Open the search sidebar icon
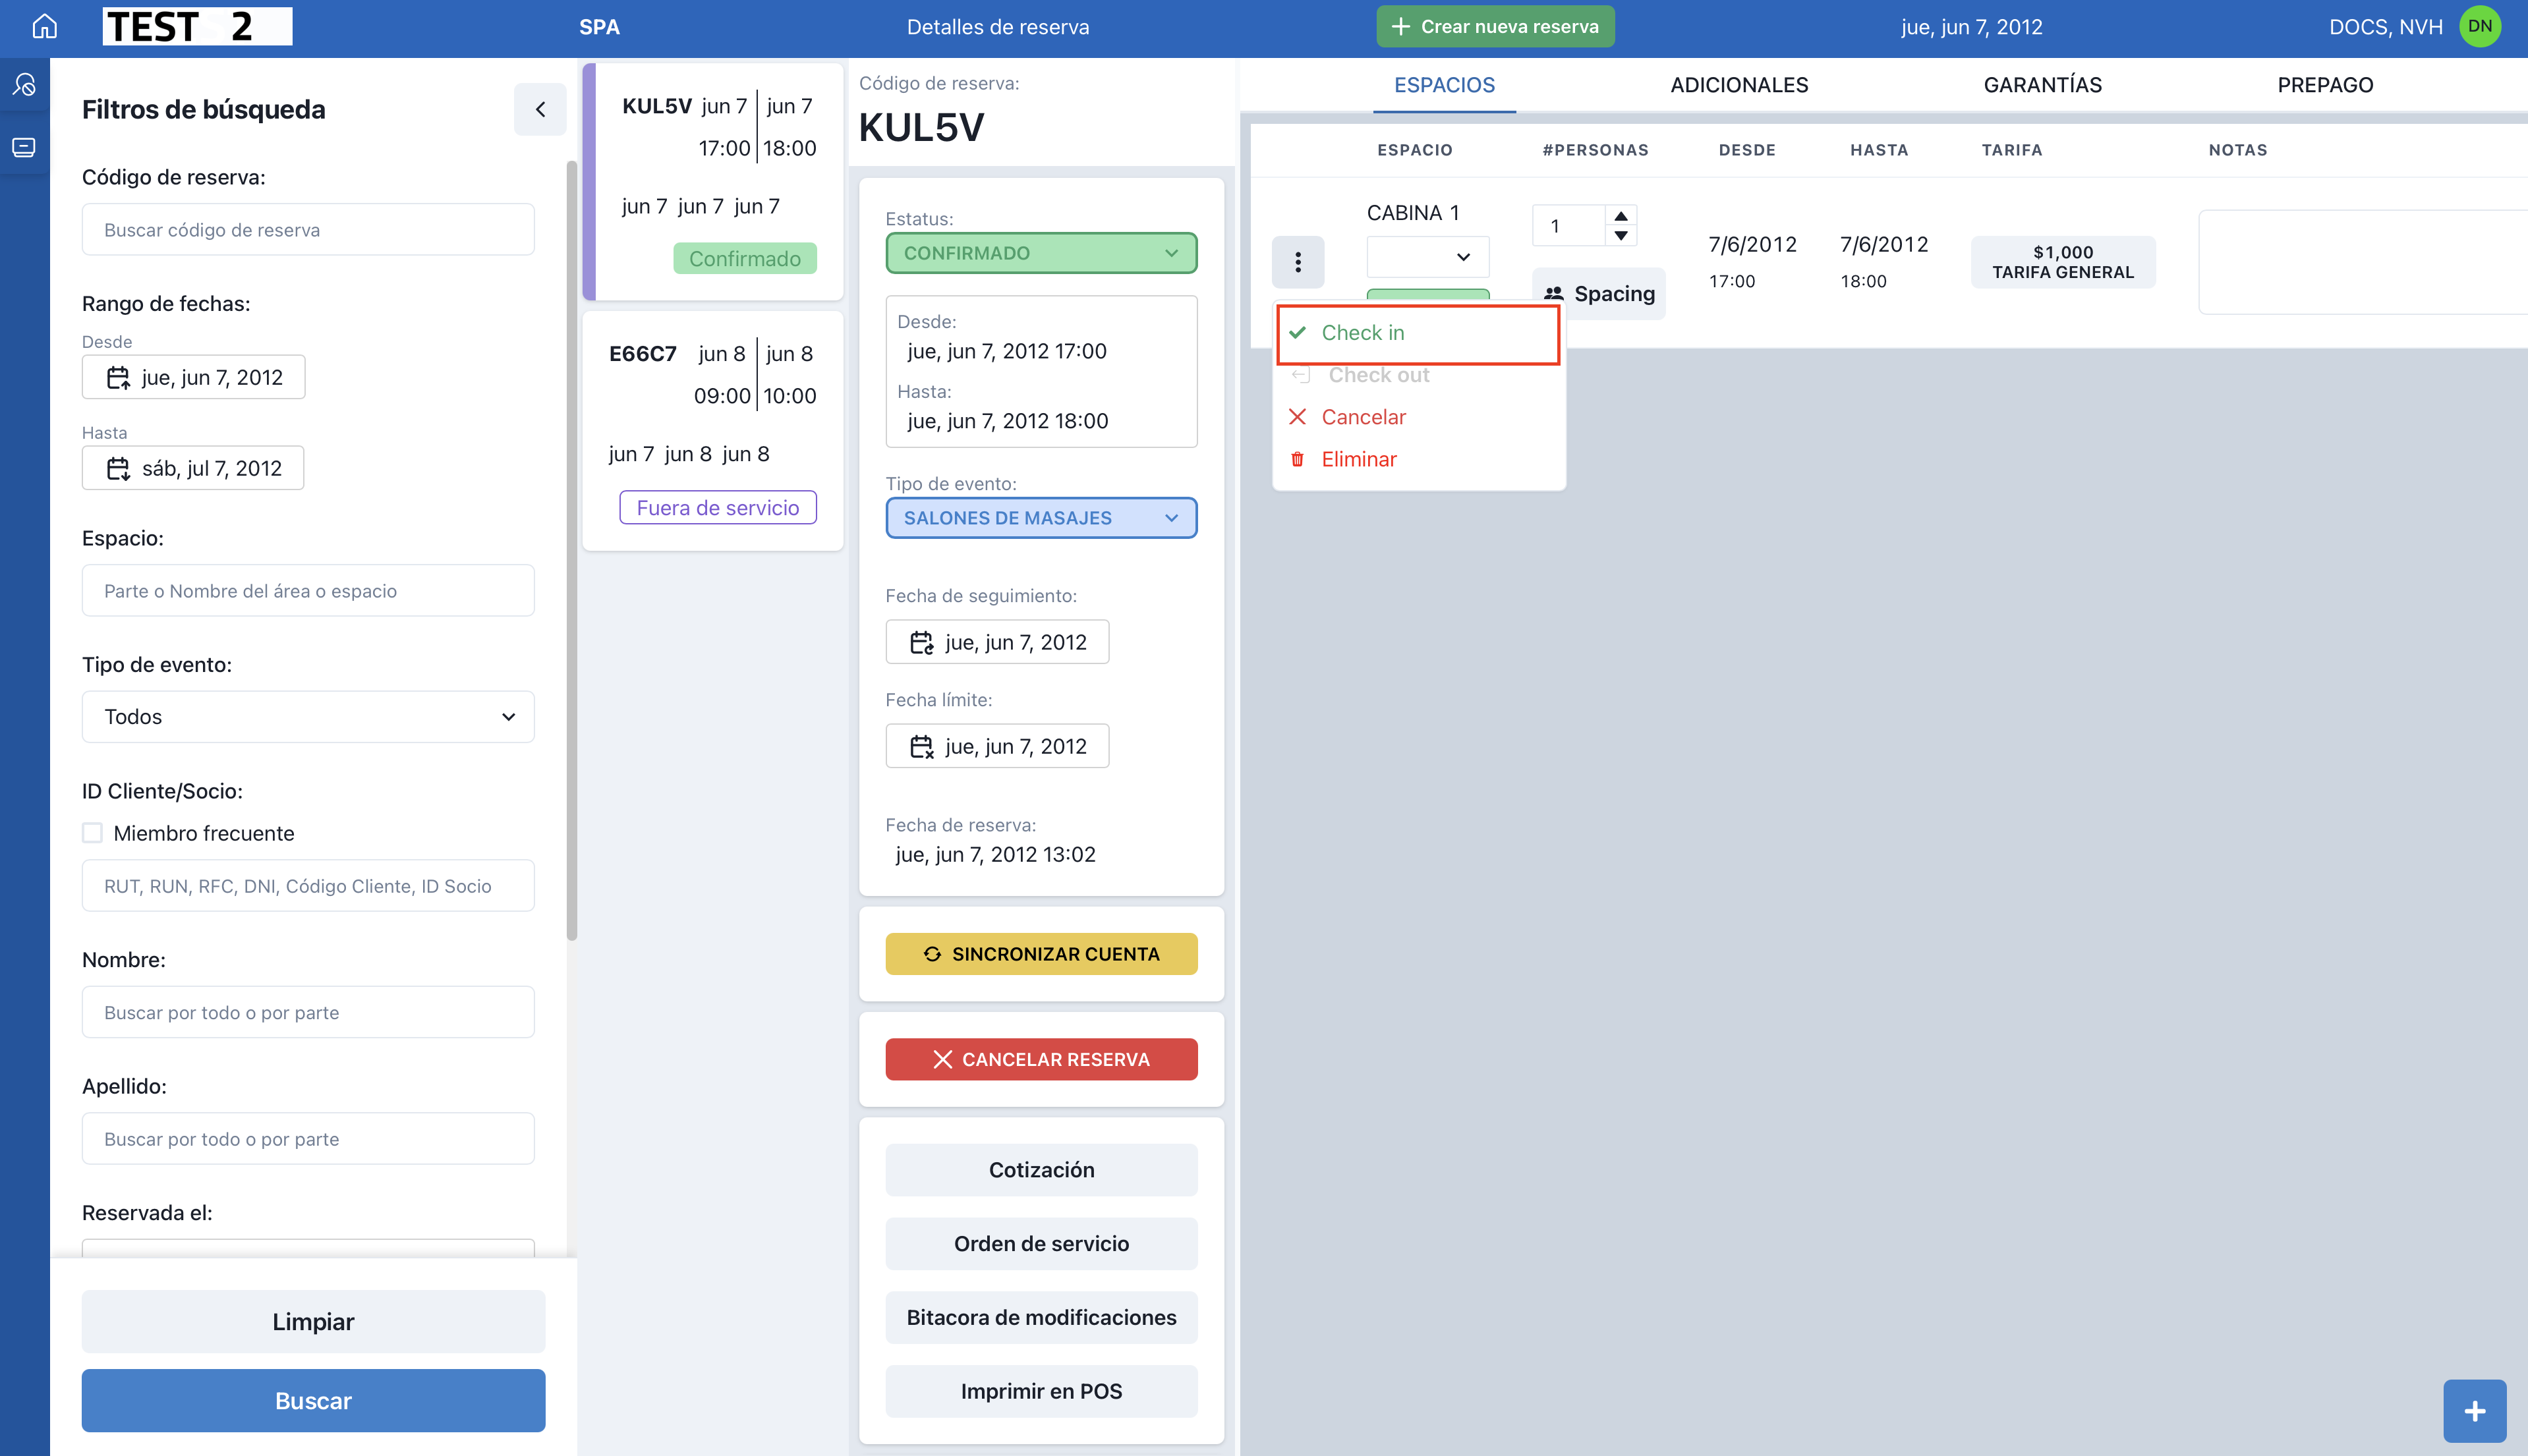 pos(24,85)
